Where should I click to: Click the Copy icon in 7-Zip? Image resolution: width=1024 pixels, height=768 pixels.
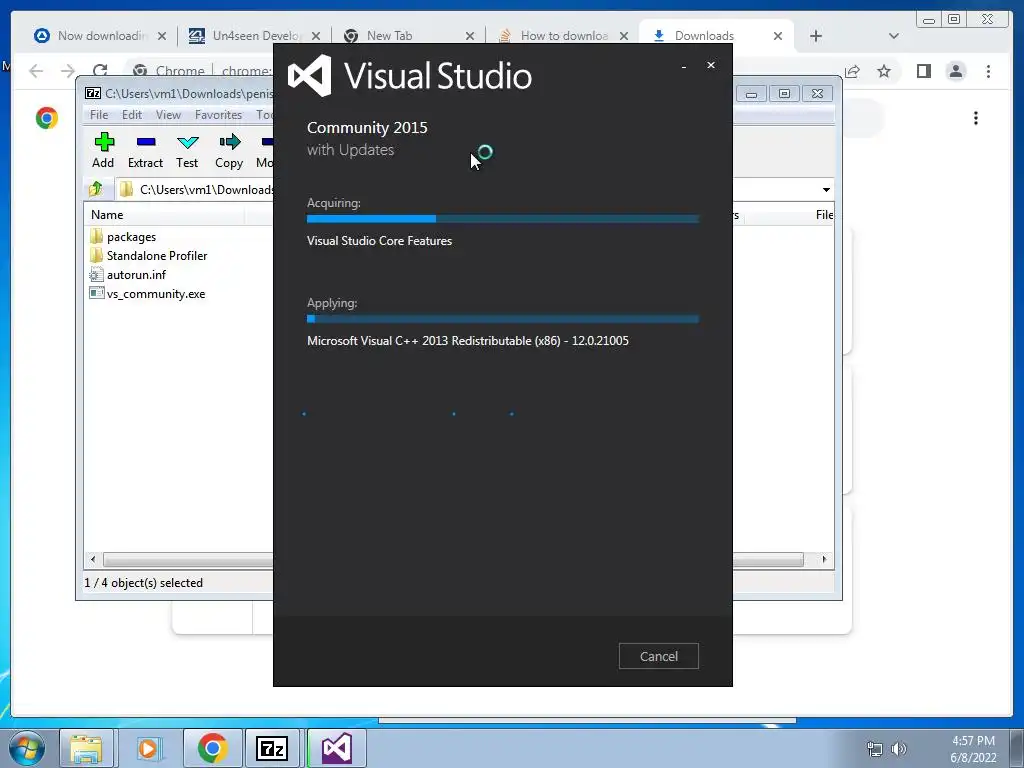click(229, 150)
